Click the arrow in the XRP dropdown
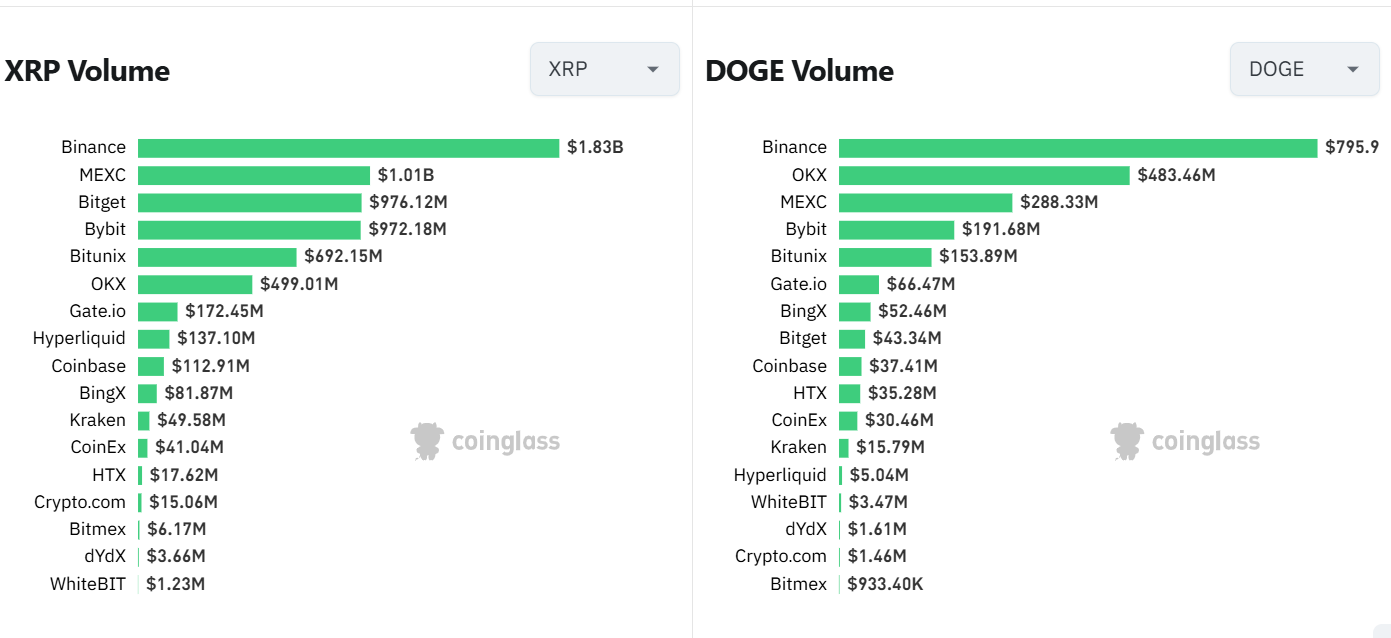 click(x=653, y=69)
